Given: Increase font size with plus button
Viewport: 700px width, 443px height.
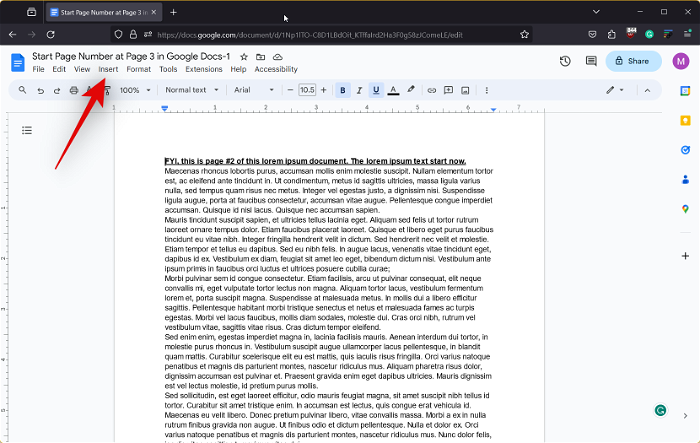Looking at the screenshot, I should pyautogui.click(x=324, y=90).
